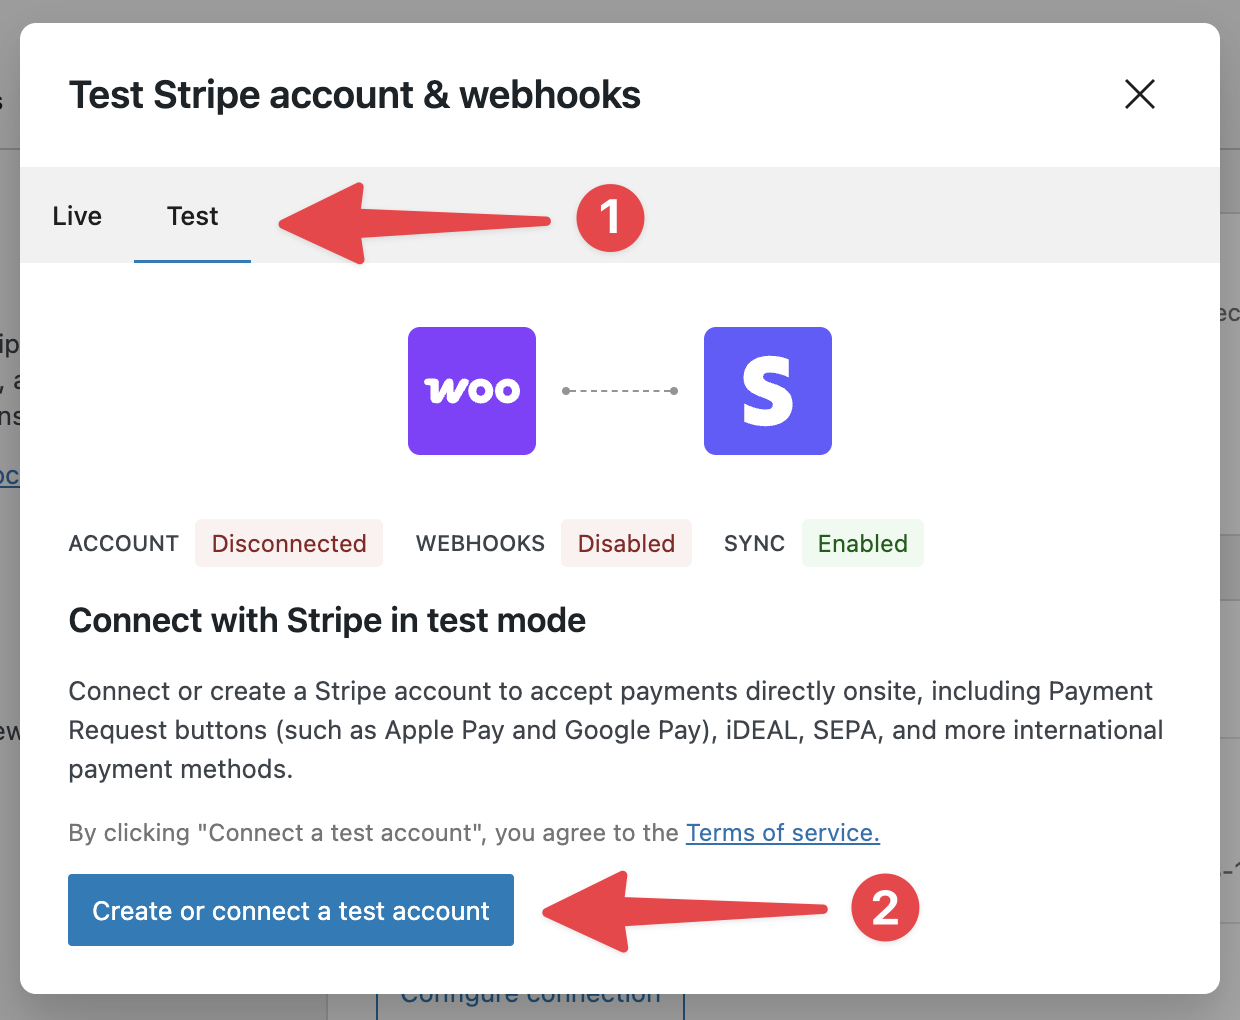
Task: Click the dialog title Test Stripe account & webhooks
Action: coord(354,95)
